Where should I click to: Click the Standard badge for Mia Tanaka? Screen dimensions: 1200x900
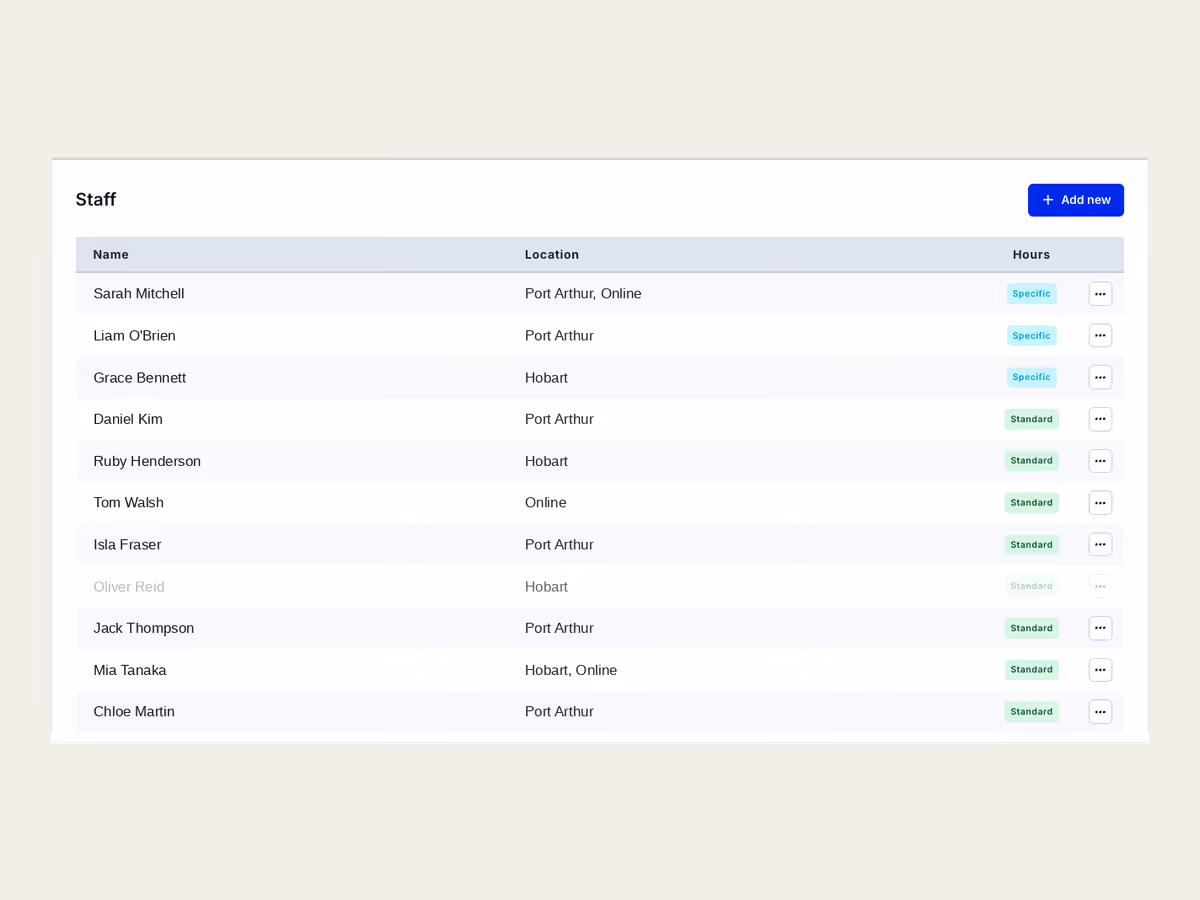pyautogui.click(x=1031, y=670)
